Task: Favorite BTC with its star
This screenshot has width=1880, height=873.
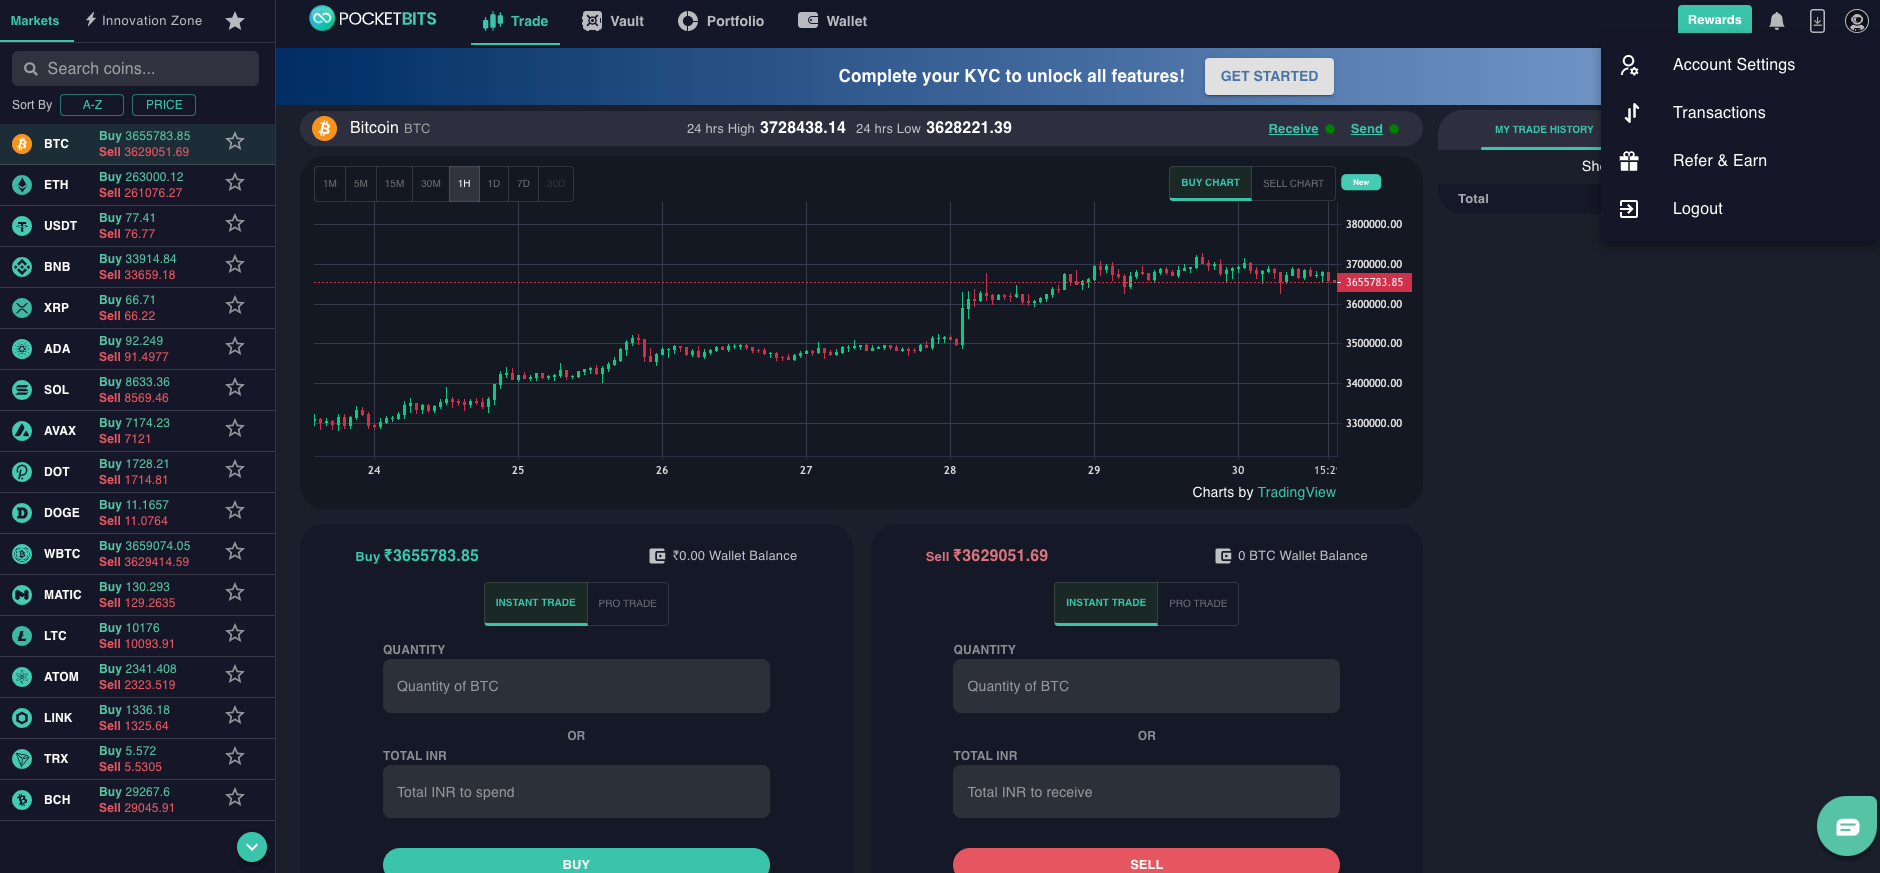Action: pos(235,142)
